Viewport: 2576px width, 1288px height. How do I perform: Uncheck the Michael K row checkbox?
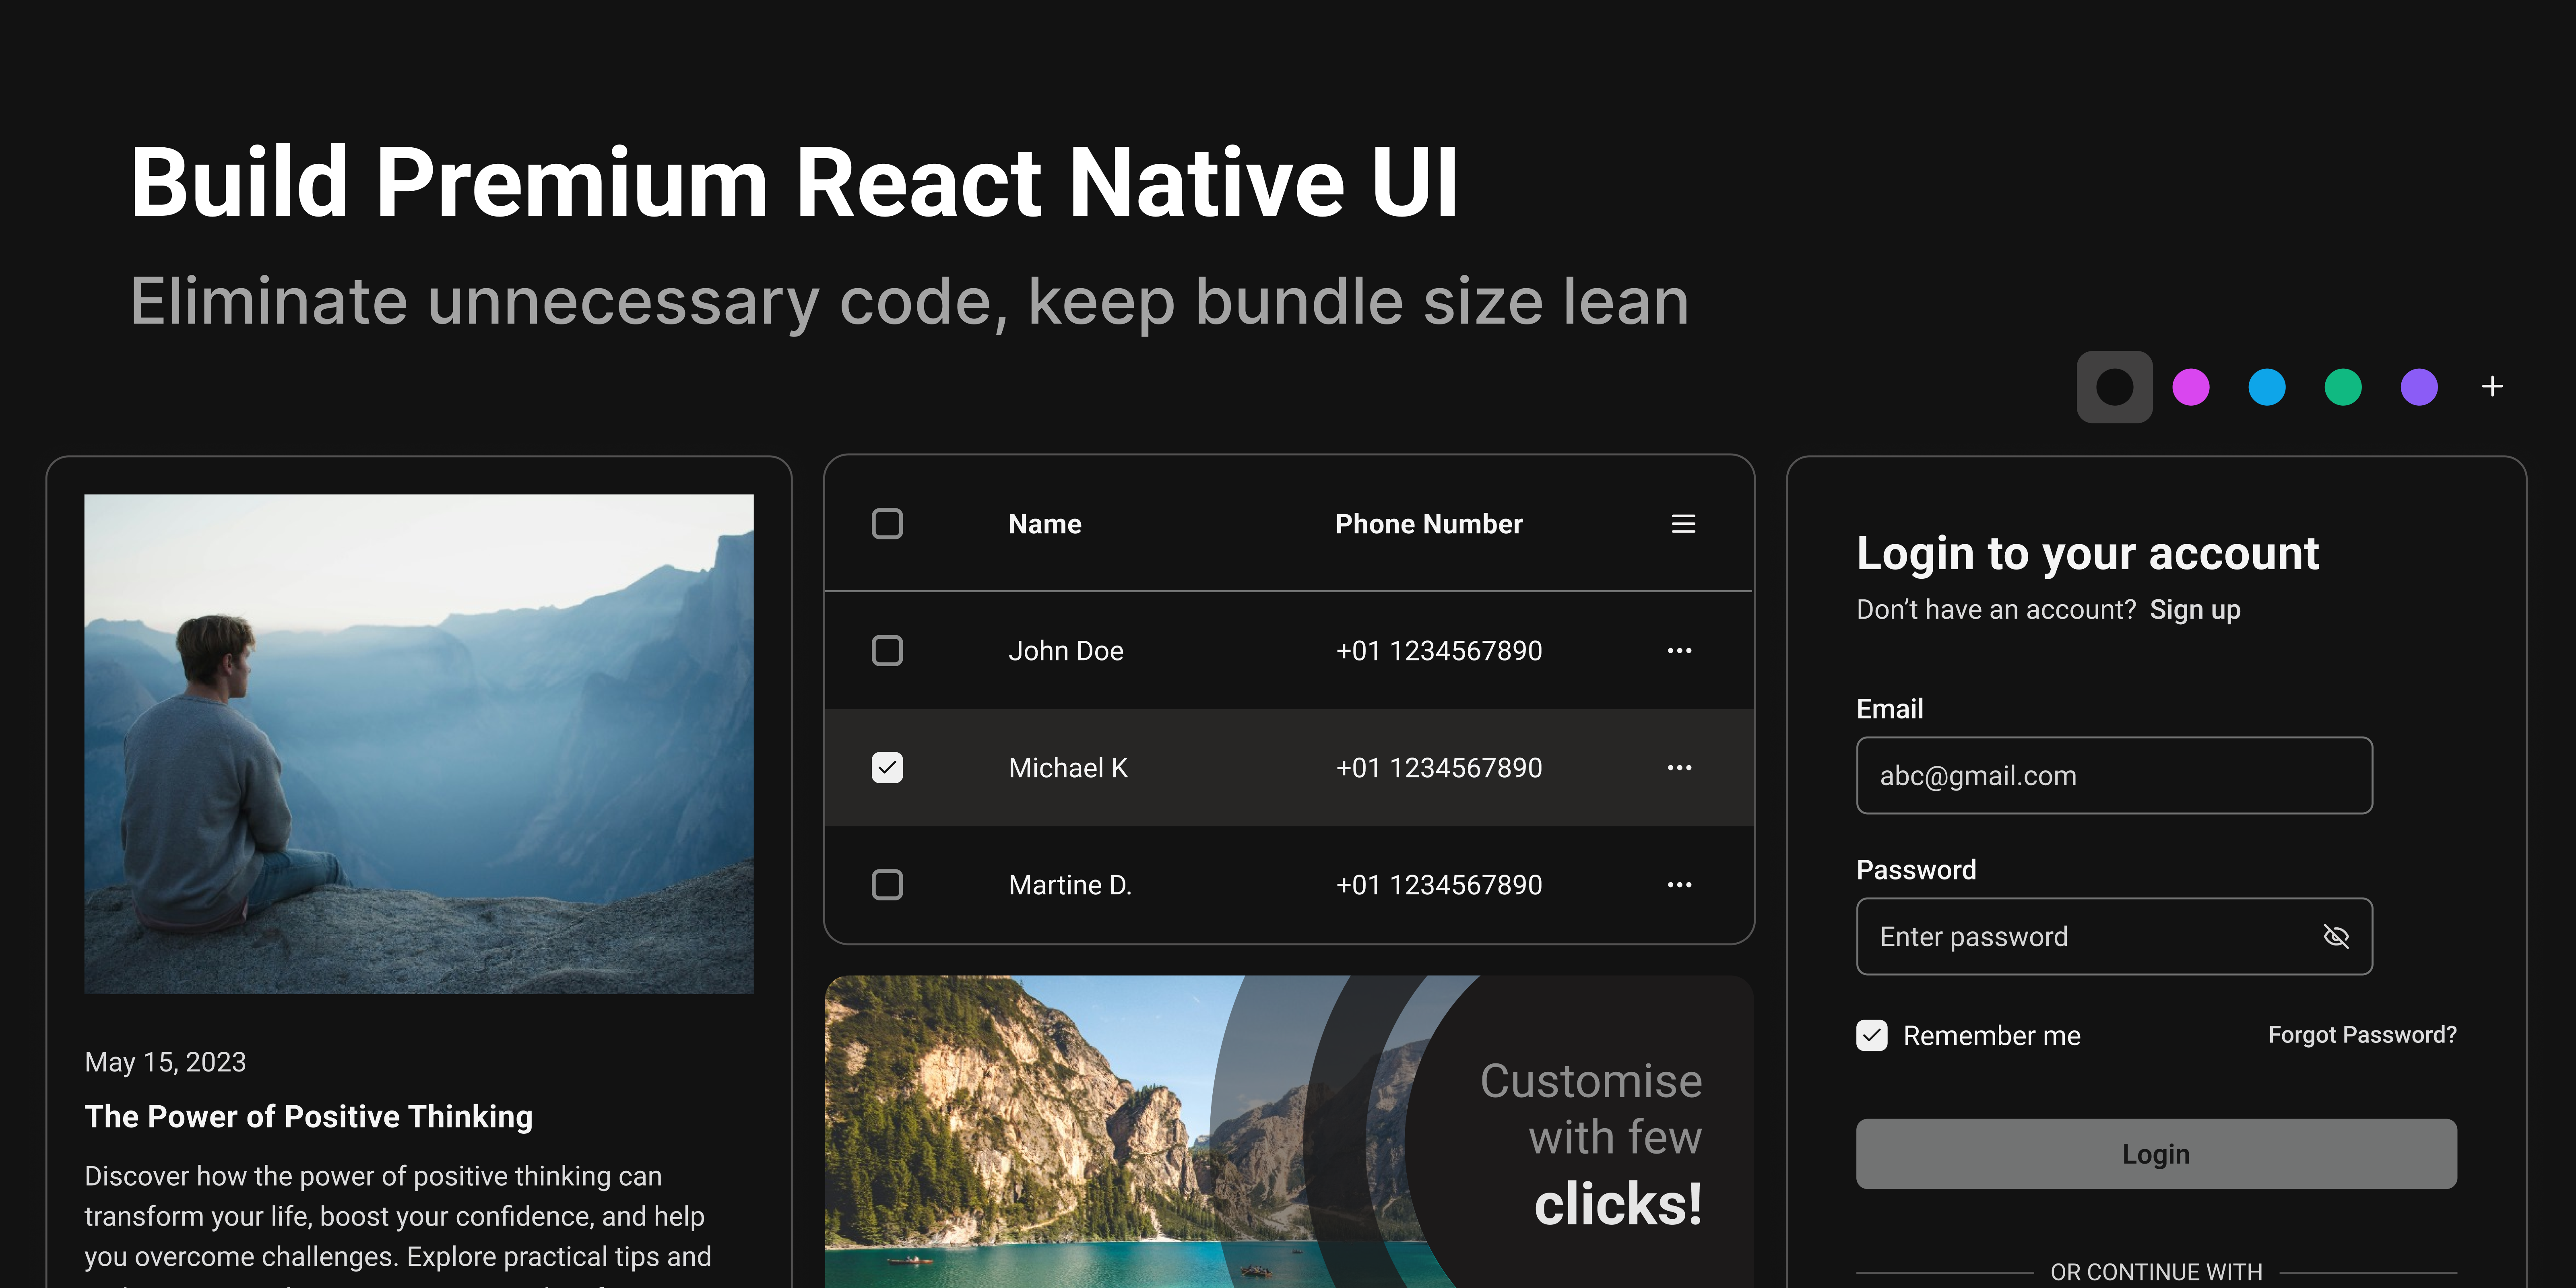coord(887,768)
